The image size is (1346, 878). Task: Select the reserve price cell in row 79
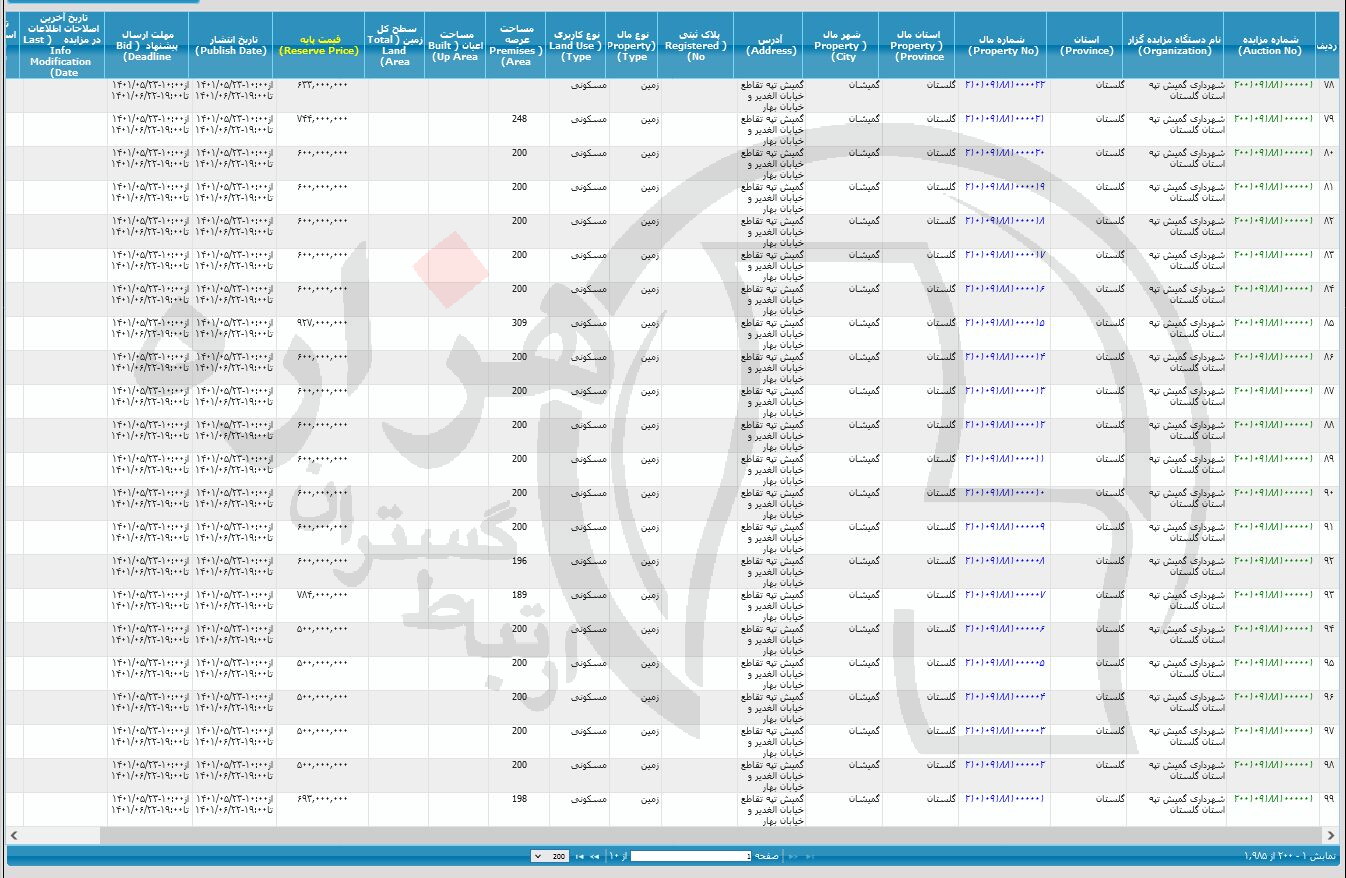(321, 130)
